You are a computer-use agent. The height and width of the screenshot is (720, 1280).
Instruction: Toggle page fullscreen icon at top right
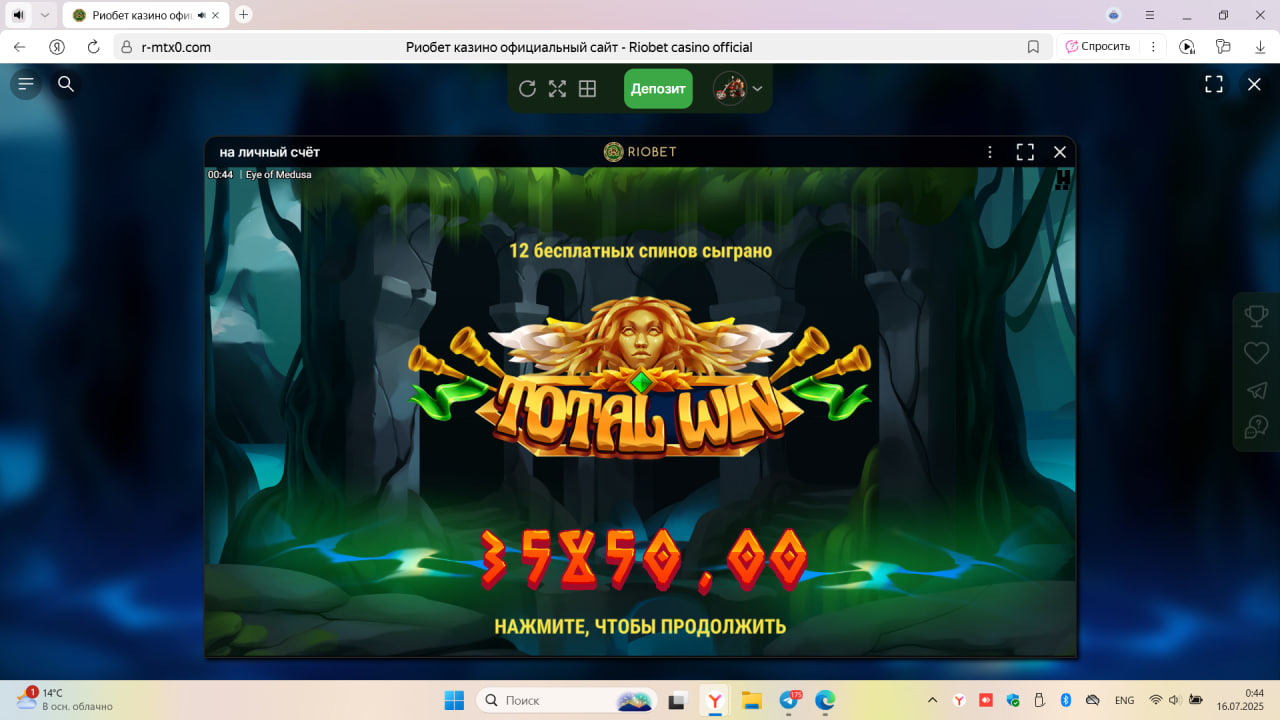pyautogui.click(x=1213, y=85)
